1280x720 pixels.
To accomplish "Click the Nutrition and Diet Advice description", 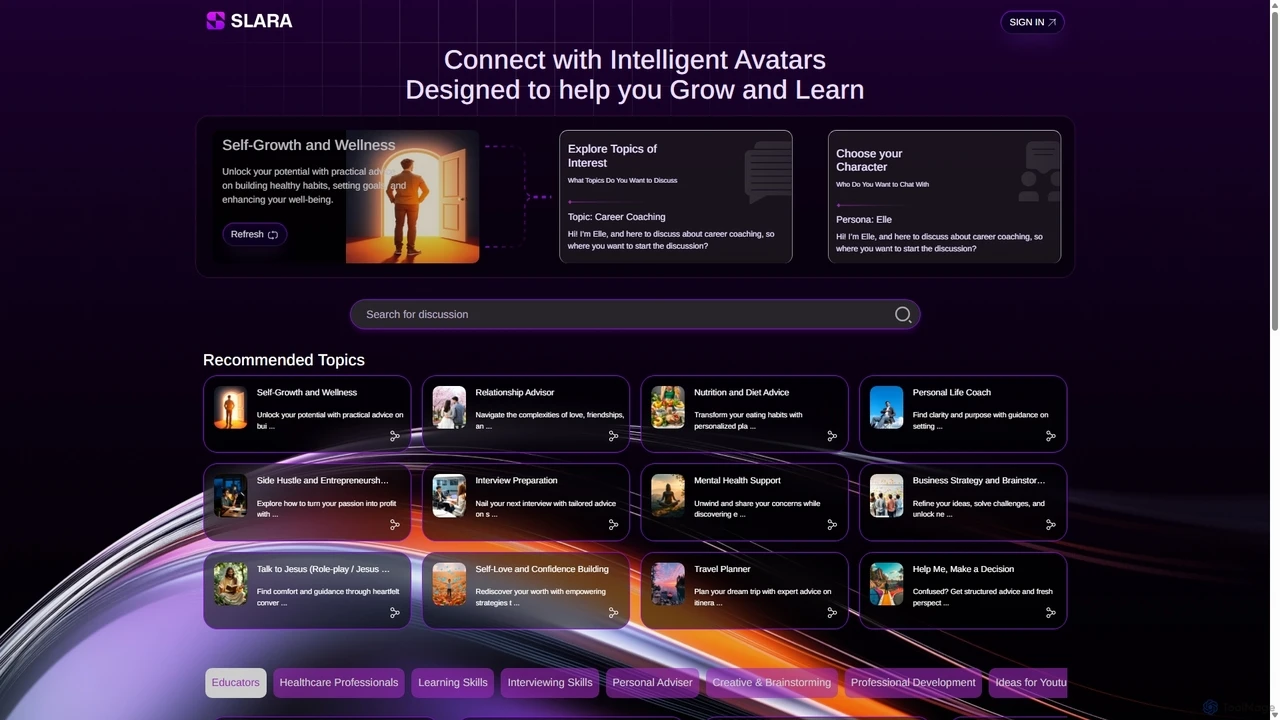I will [x=748, y=420].
